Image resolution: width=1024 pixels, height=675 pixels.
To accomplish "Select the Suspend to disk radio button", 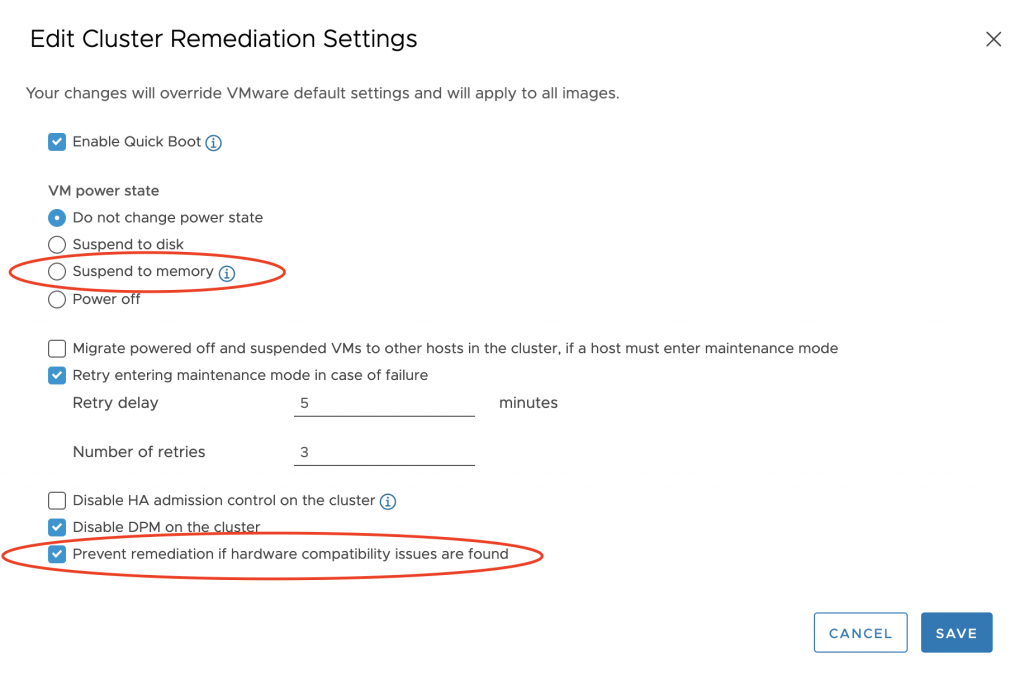I will [57, 245].
